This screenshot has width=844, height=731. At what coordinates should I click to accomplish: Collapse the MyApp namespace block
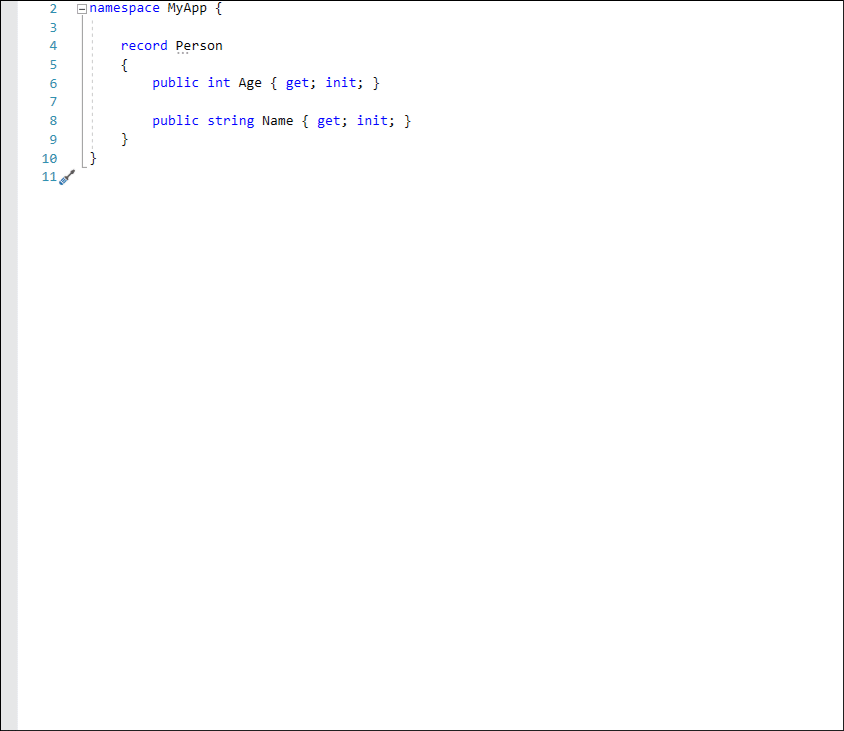click(x=82, y=9)
